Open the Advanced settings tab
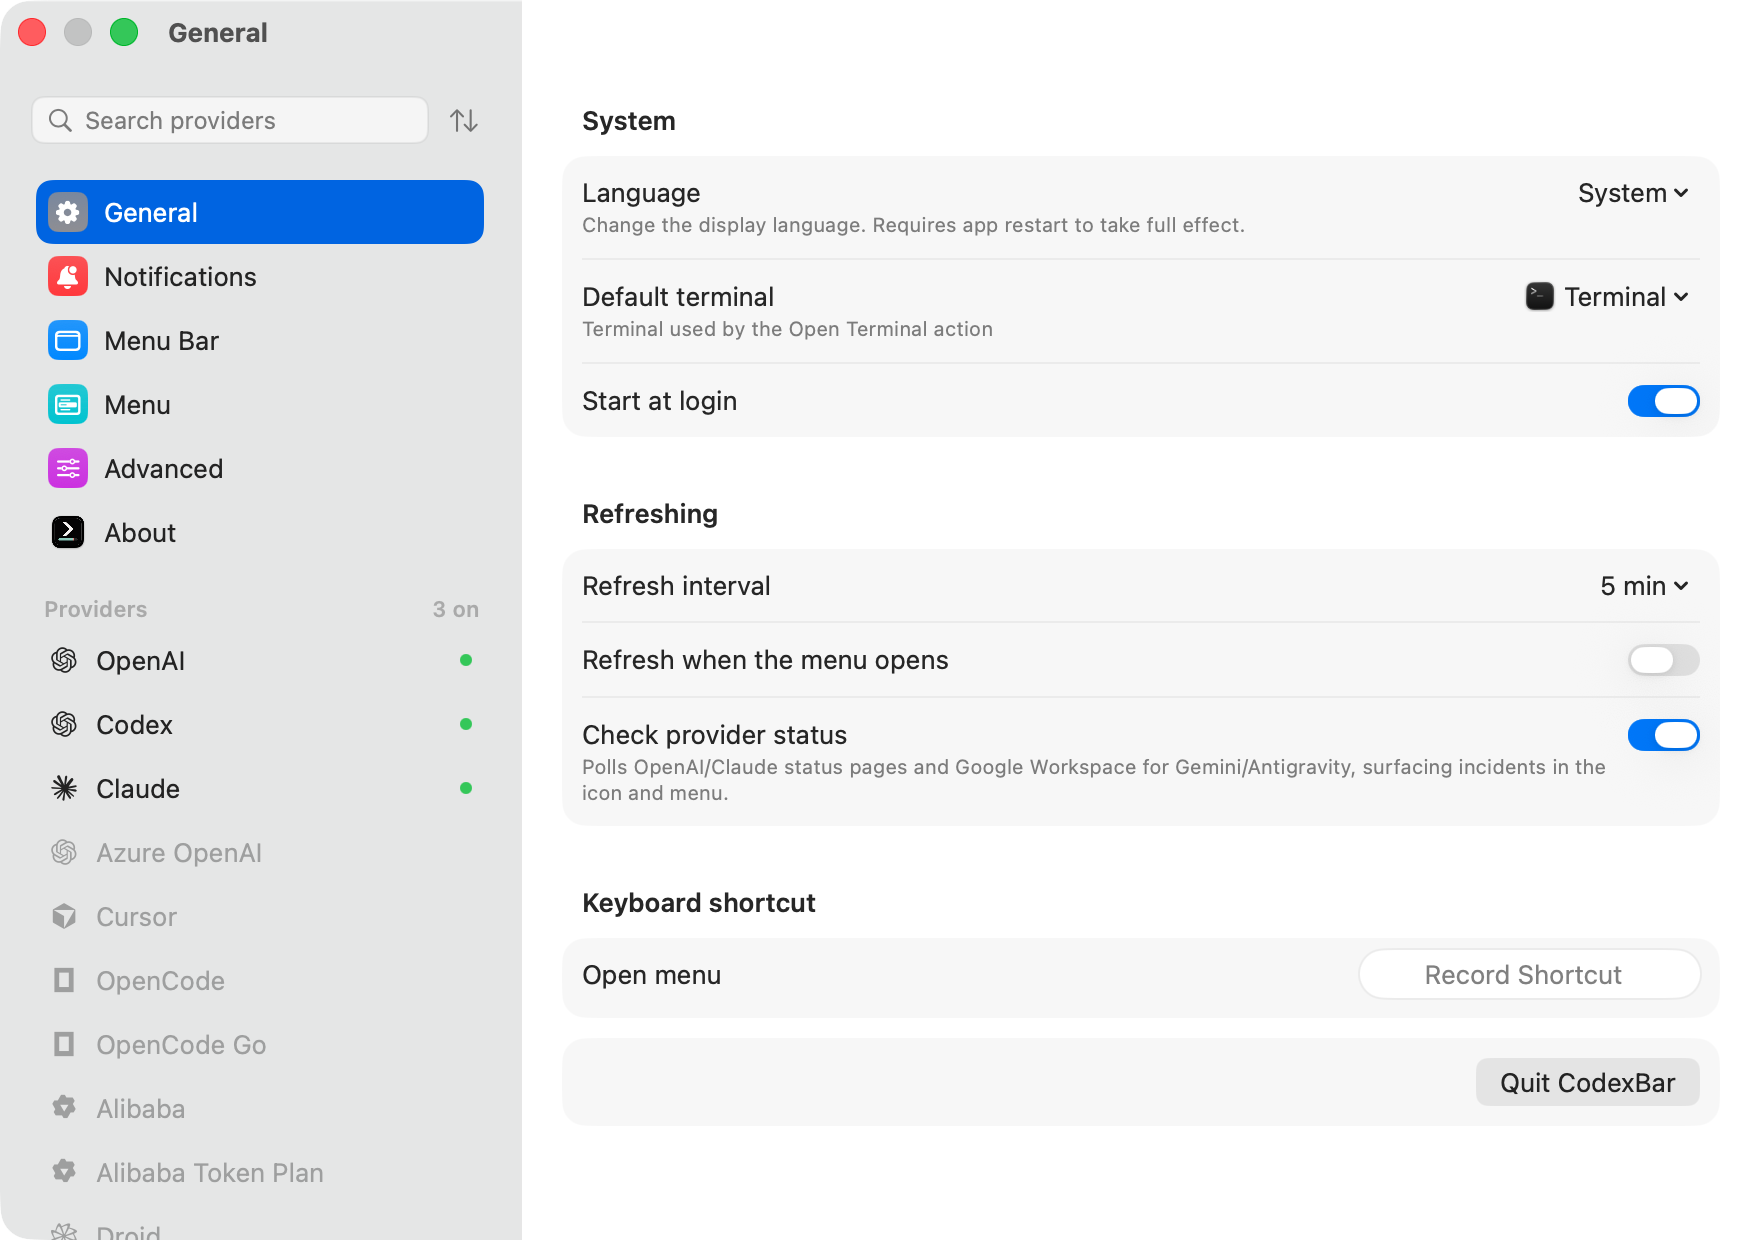 coord(260,468)
